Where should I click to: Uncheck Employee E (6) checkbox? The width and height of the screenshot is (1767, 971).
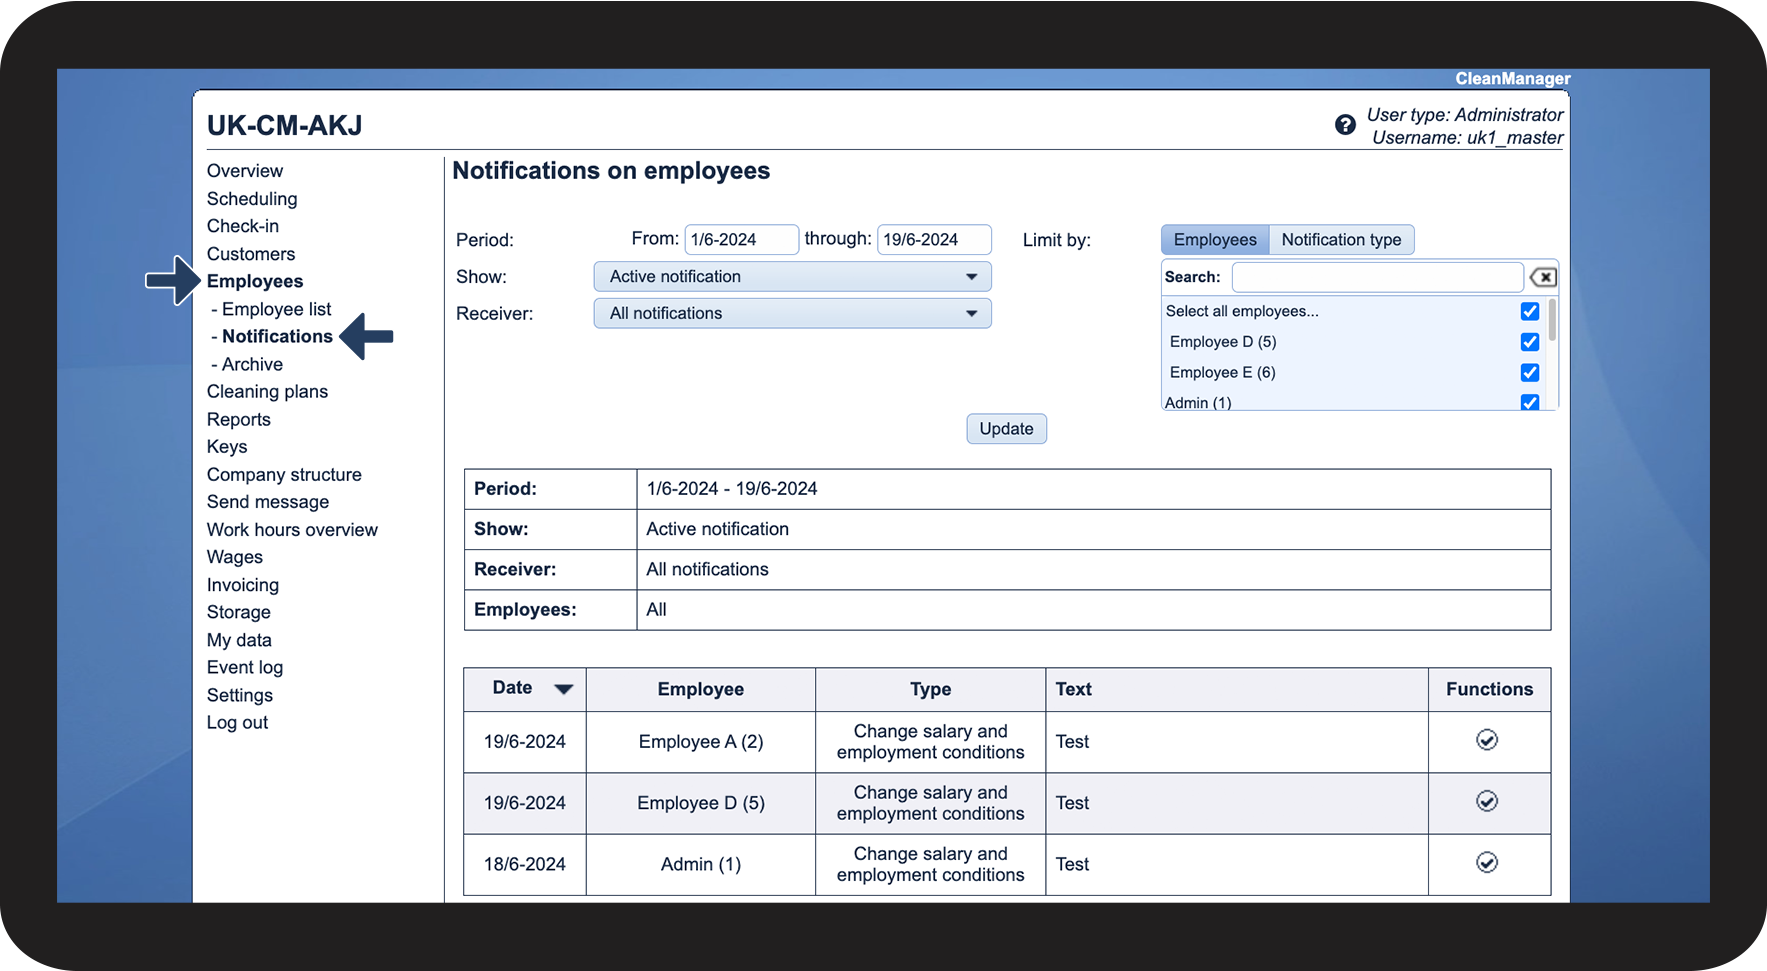(1529, 373)
